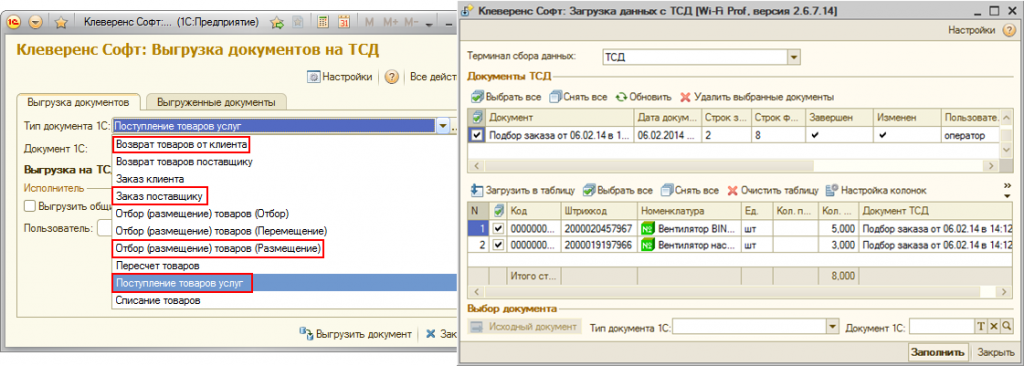Click Снять все above the Документы ТСД table
1024x366 pixels.
pyautogui.click(x=578, y=97)
